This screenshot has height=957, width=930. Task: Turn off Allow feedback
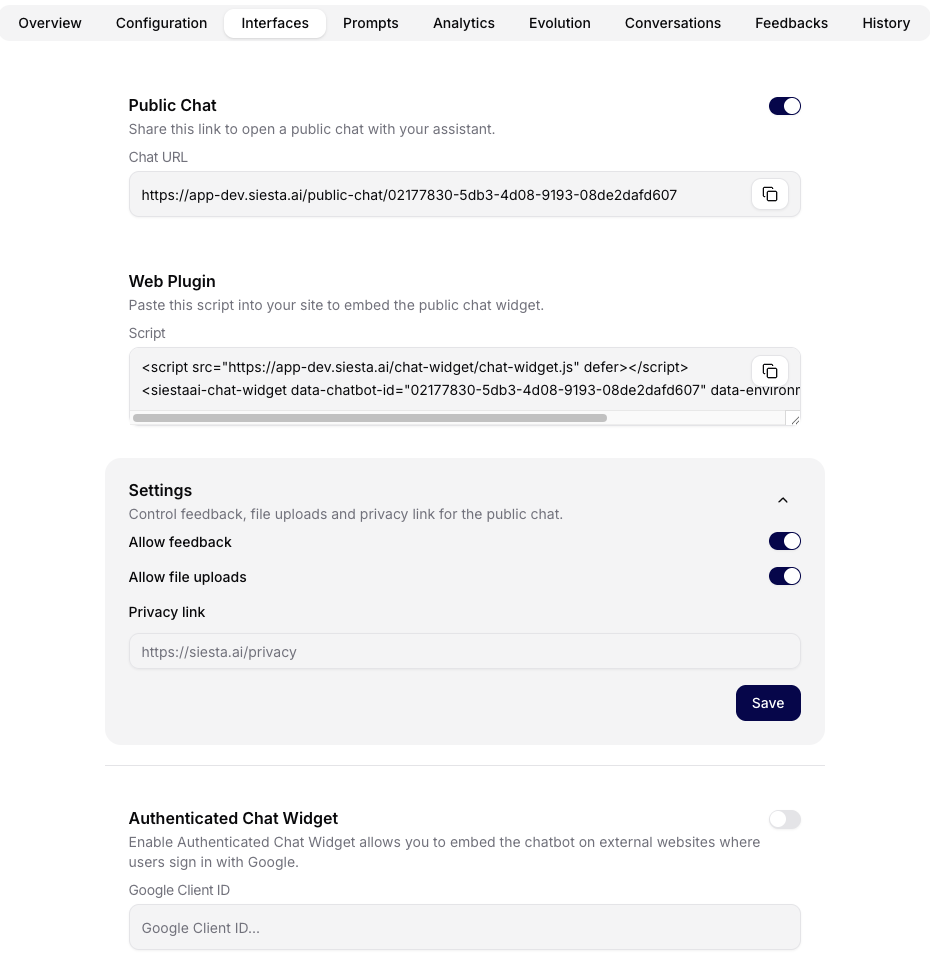click(x=784, y=541)
